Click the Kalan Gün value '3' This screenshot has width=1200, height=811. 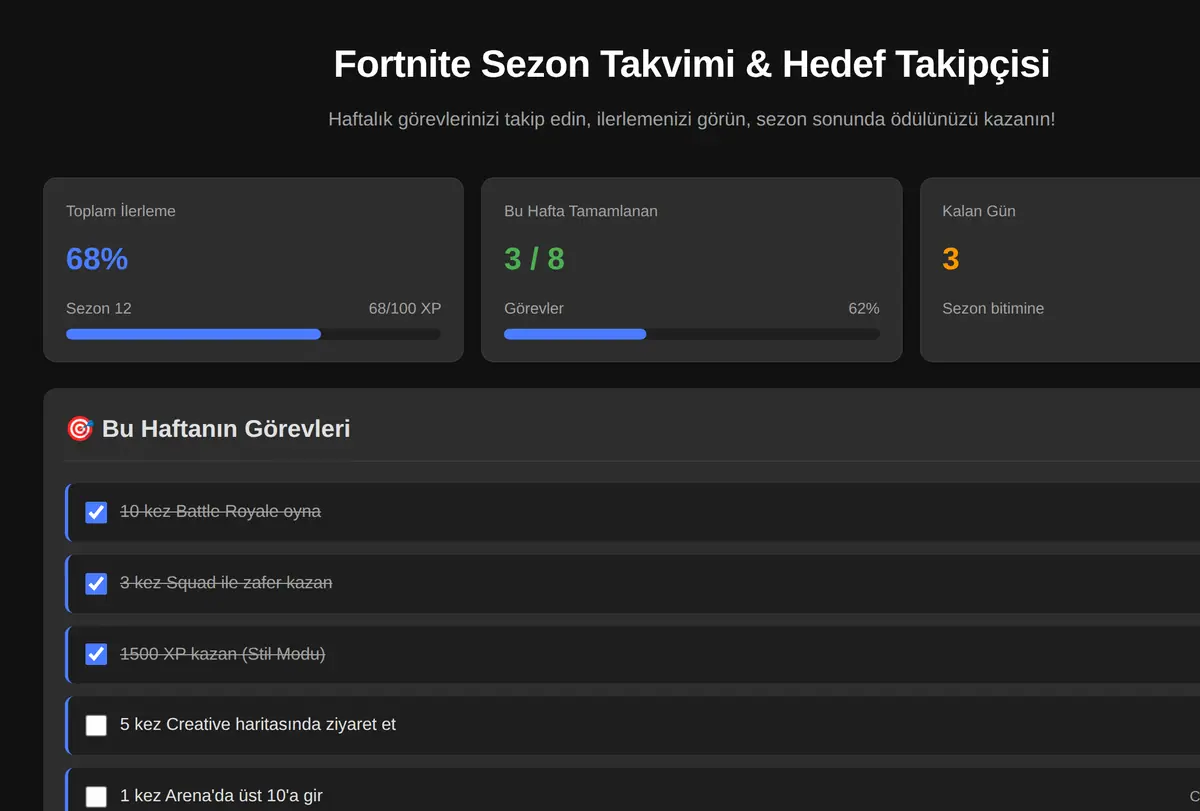(x=951, y=259)
